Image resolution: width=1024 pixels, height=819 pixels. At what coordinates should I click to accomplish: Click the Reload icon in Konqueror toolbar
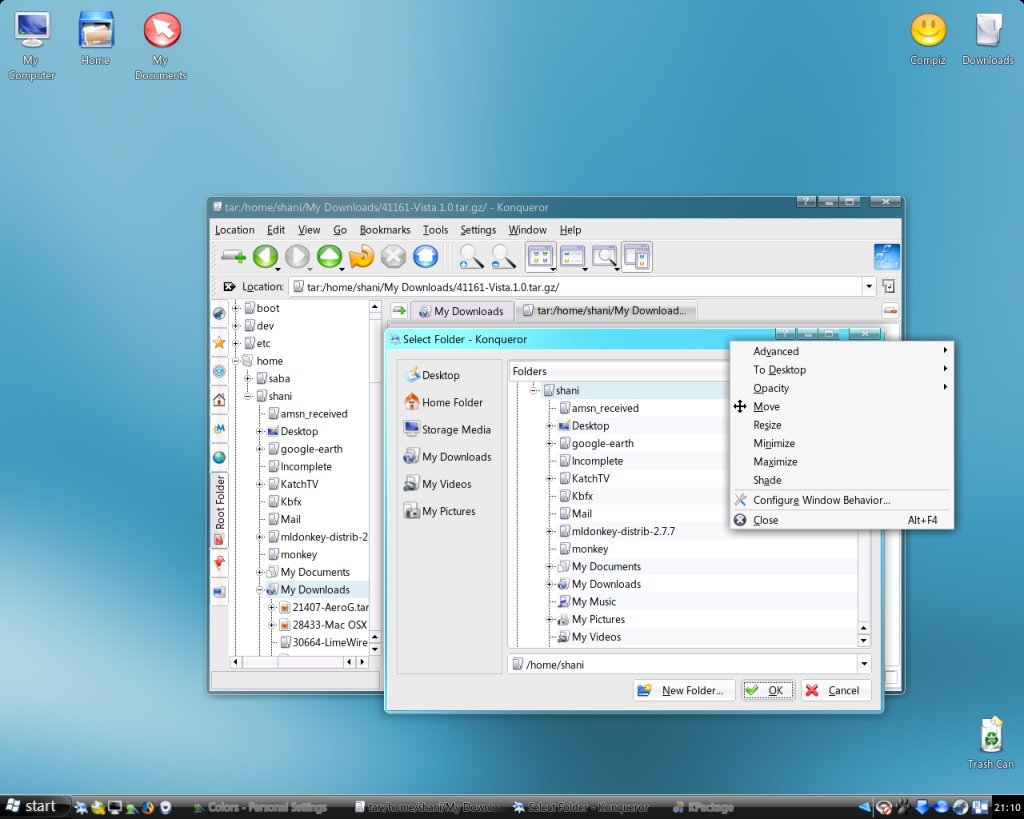pyautogui.click(x=361, y=257)
